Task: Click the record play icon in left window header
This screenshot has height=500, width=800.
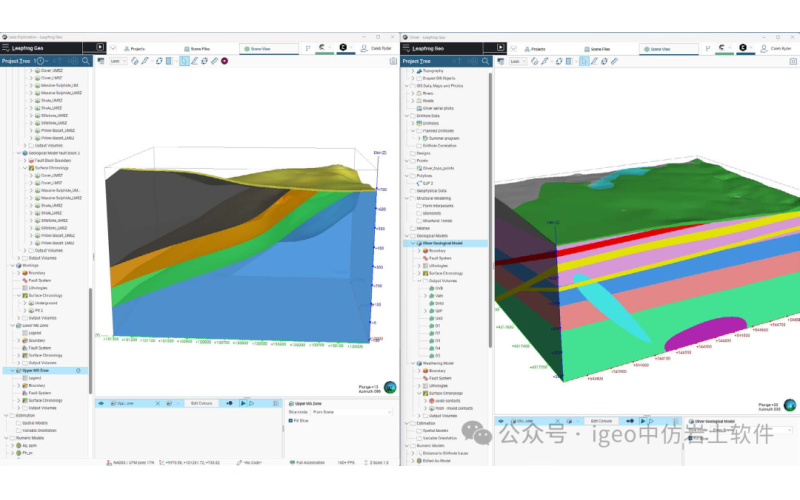Action: pos(99,47)
